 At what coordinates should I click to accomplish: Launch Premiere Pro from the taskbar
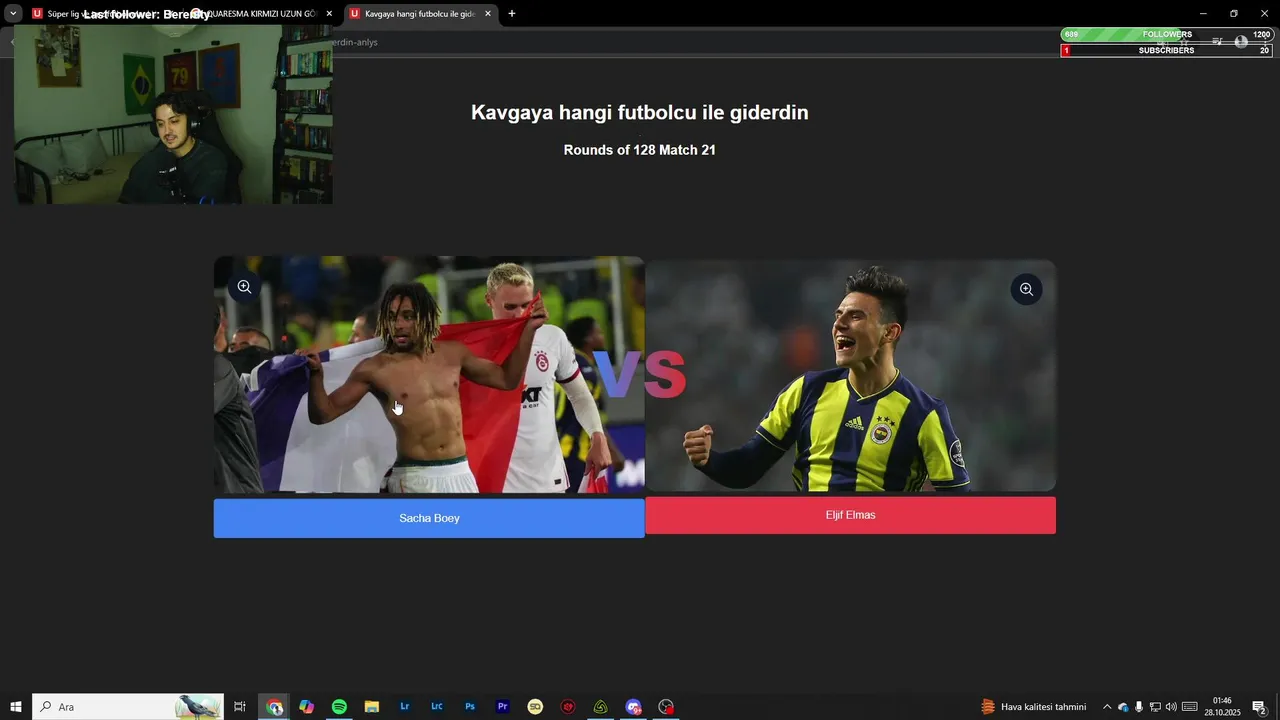(503, 707)
